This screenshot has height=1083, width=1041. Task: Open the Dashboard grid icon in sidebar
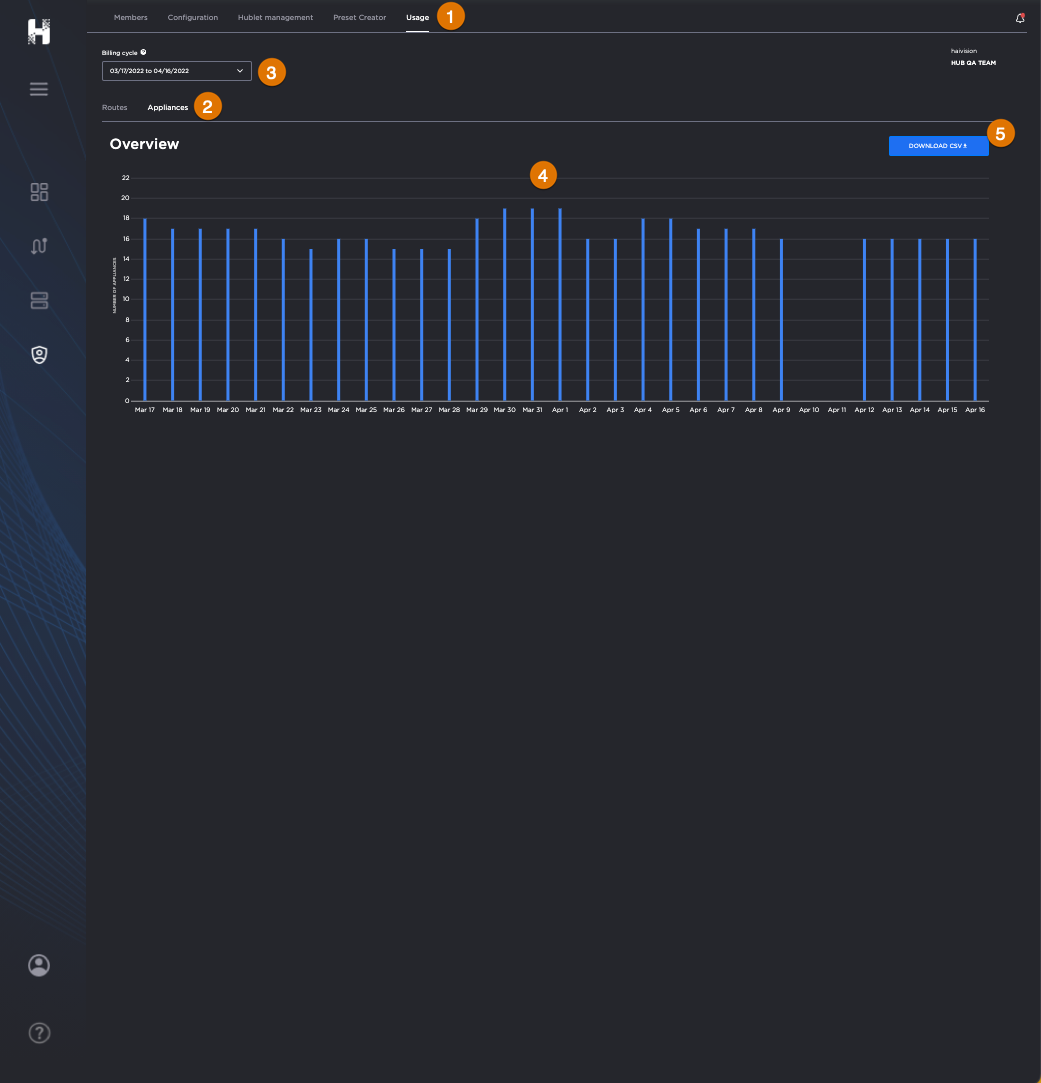[39, 192]
